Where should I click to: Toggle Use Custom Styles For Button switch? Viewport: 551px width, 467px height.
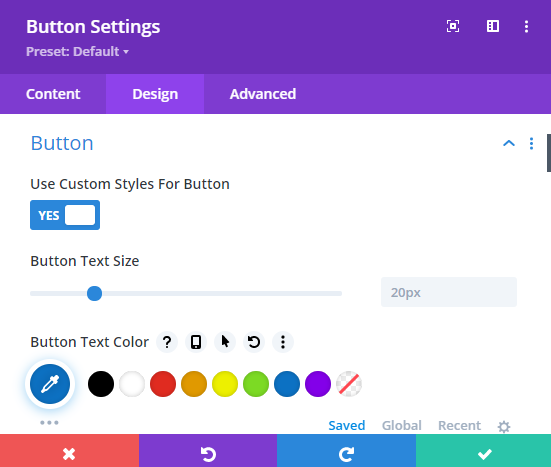pos(65,215)
